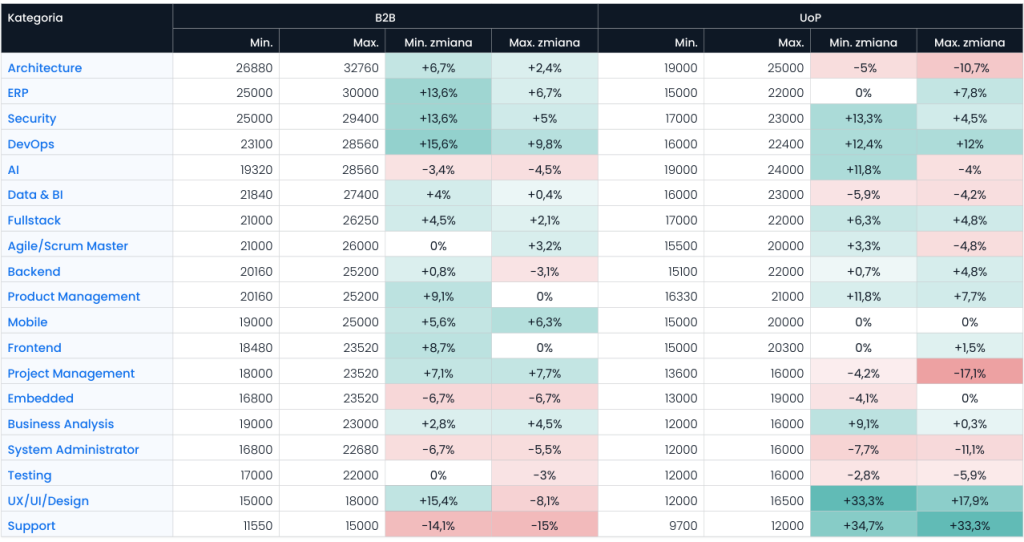Viewport: 1024px width, 542px height.
Task: Click the ERP category link
Action: pyautogui.click(x=20, y=93)
